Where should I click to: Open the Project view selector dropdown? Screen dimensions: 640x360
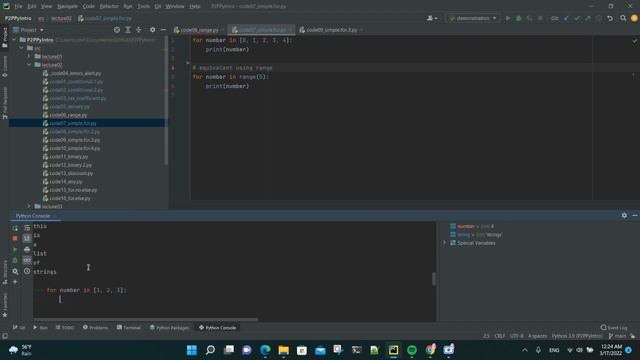point(28,30)
